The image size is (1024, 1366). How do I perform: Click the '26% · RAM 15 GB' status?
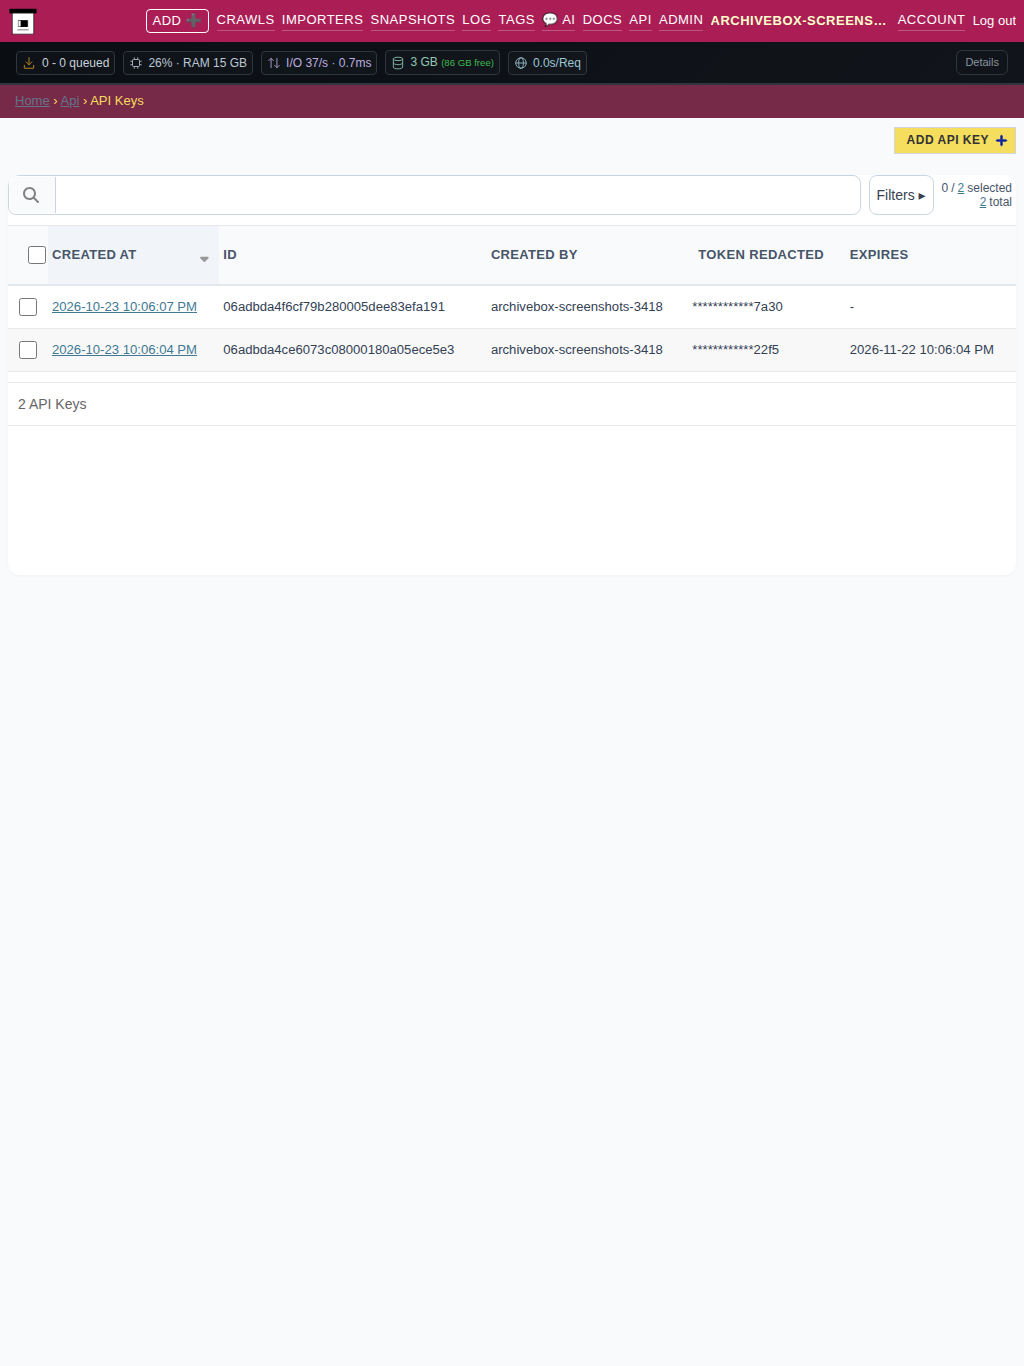188,63
